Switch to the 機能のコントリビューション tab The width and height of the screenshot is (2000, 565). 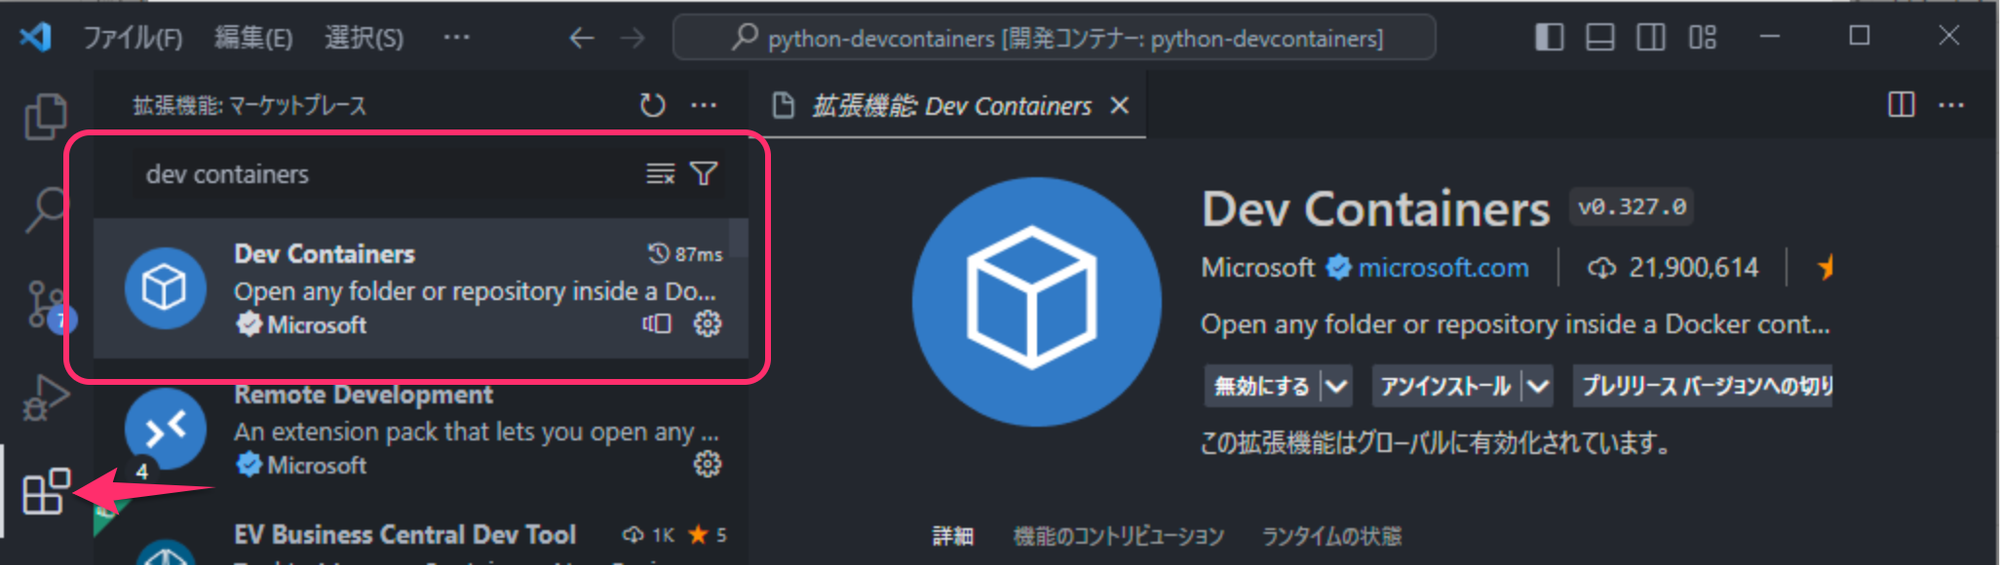pyautogui.click(x=1119, y=537)
